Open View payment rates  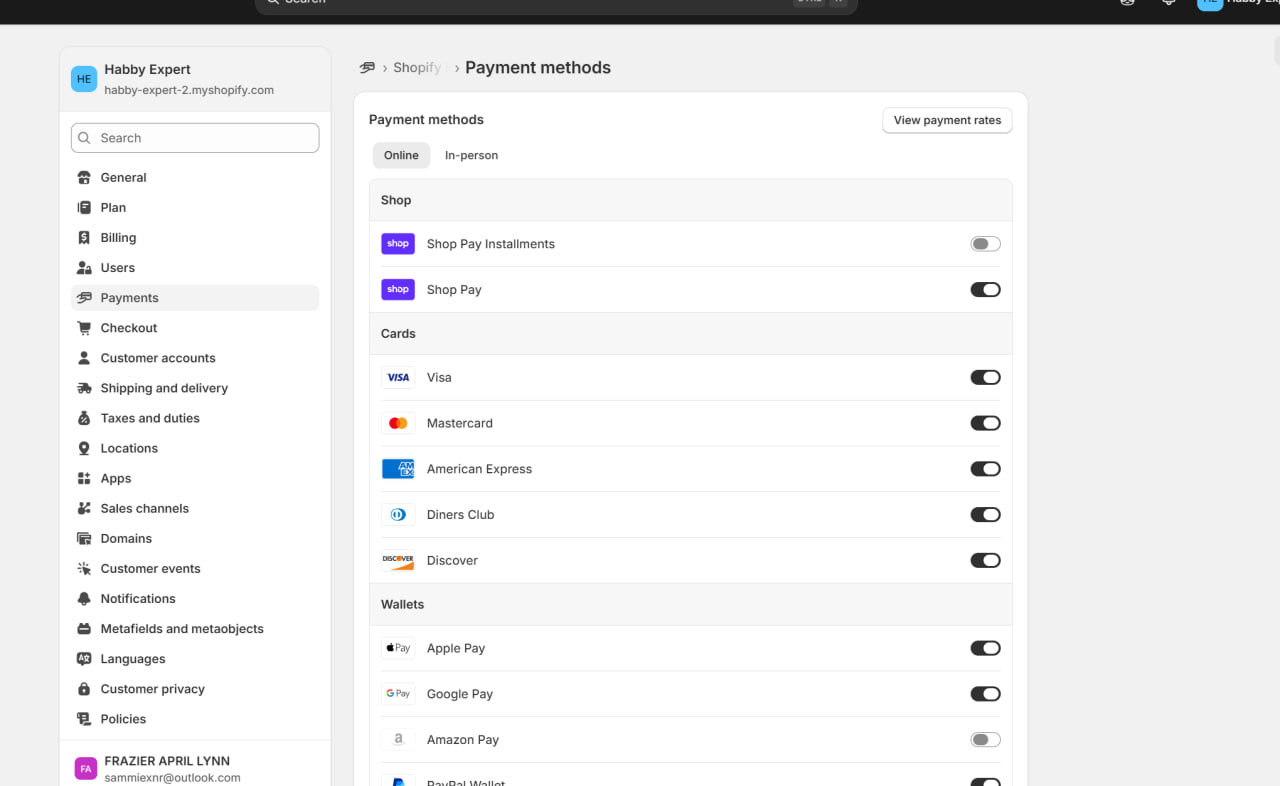click(x=947, y=120)
